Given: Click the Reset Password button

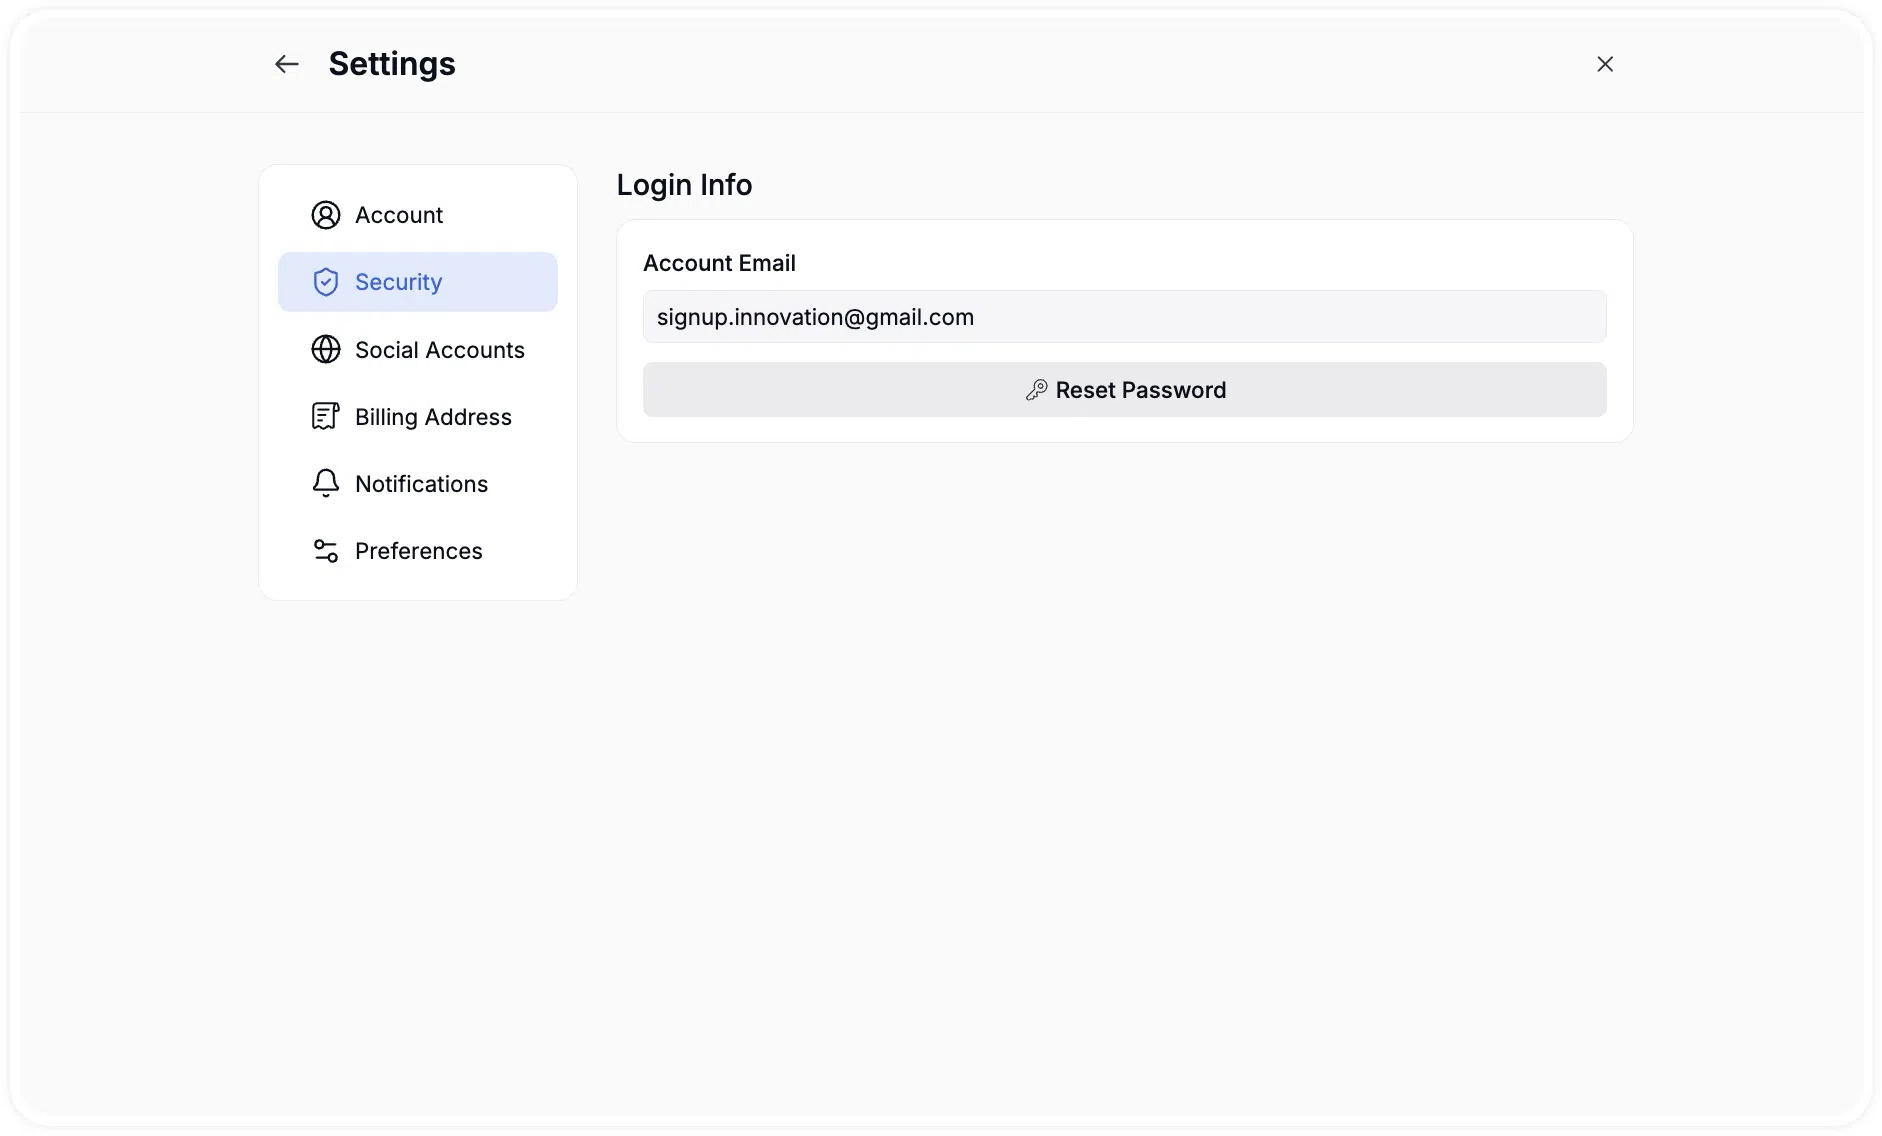Looking at the screenshot, I should click(1125, 390).
